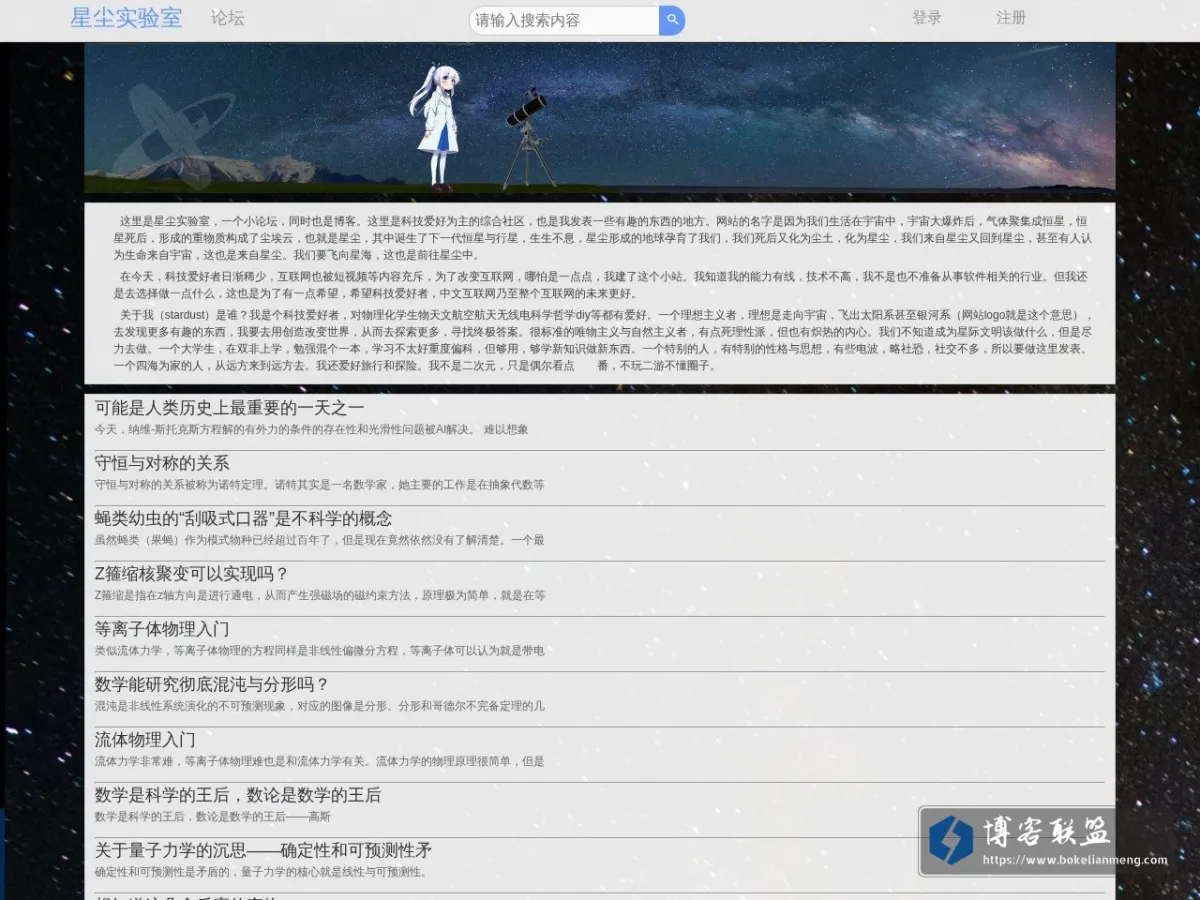Click excerpt starting 混沌是非线性系统演化
The image size is (1200, 900).
click(319, 706)
